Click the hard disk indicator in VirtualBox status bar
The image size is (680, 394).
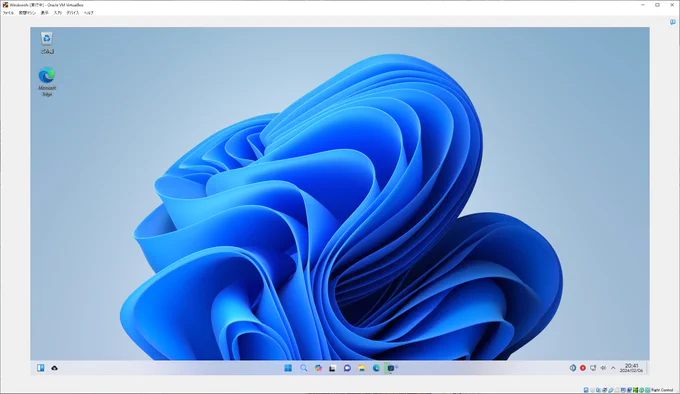(x=586, y=390)
